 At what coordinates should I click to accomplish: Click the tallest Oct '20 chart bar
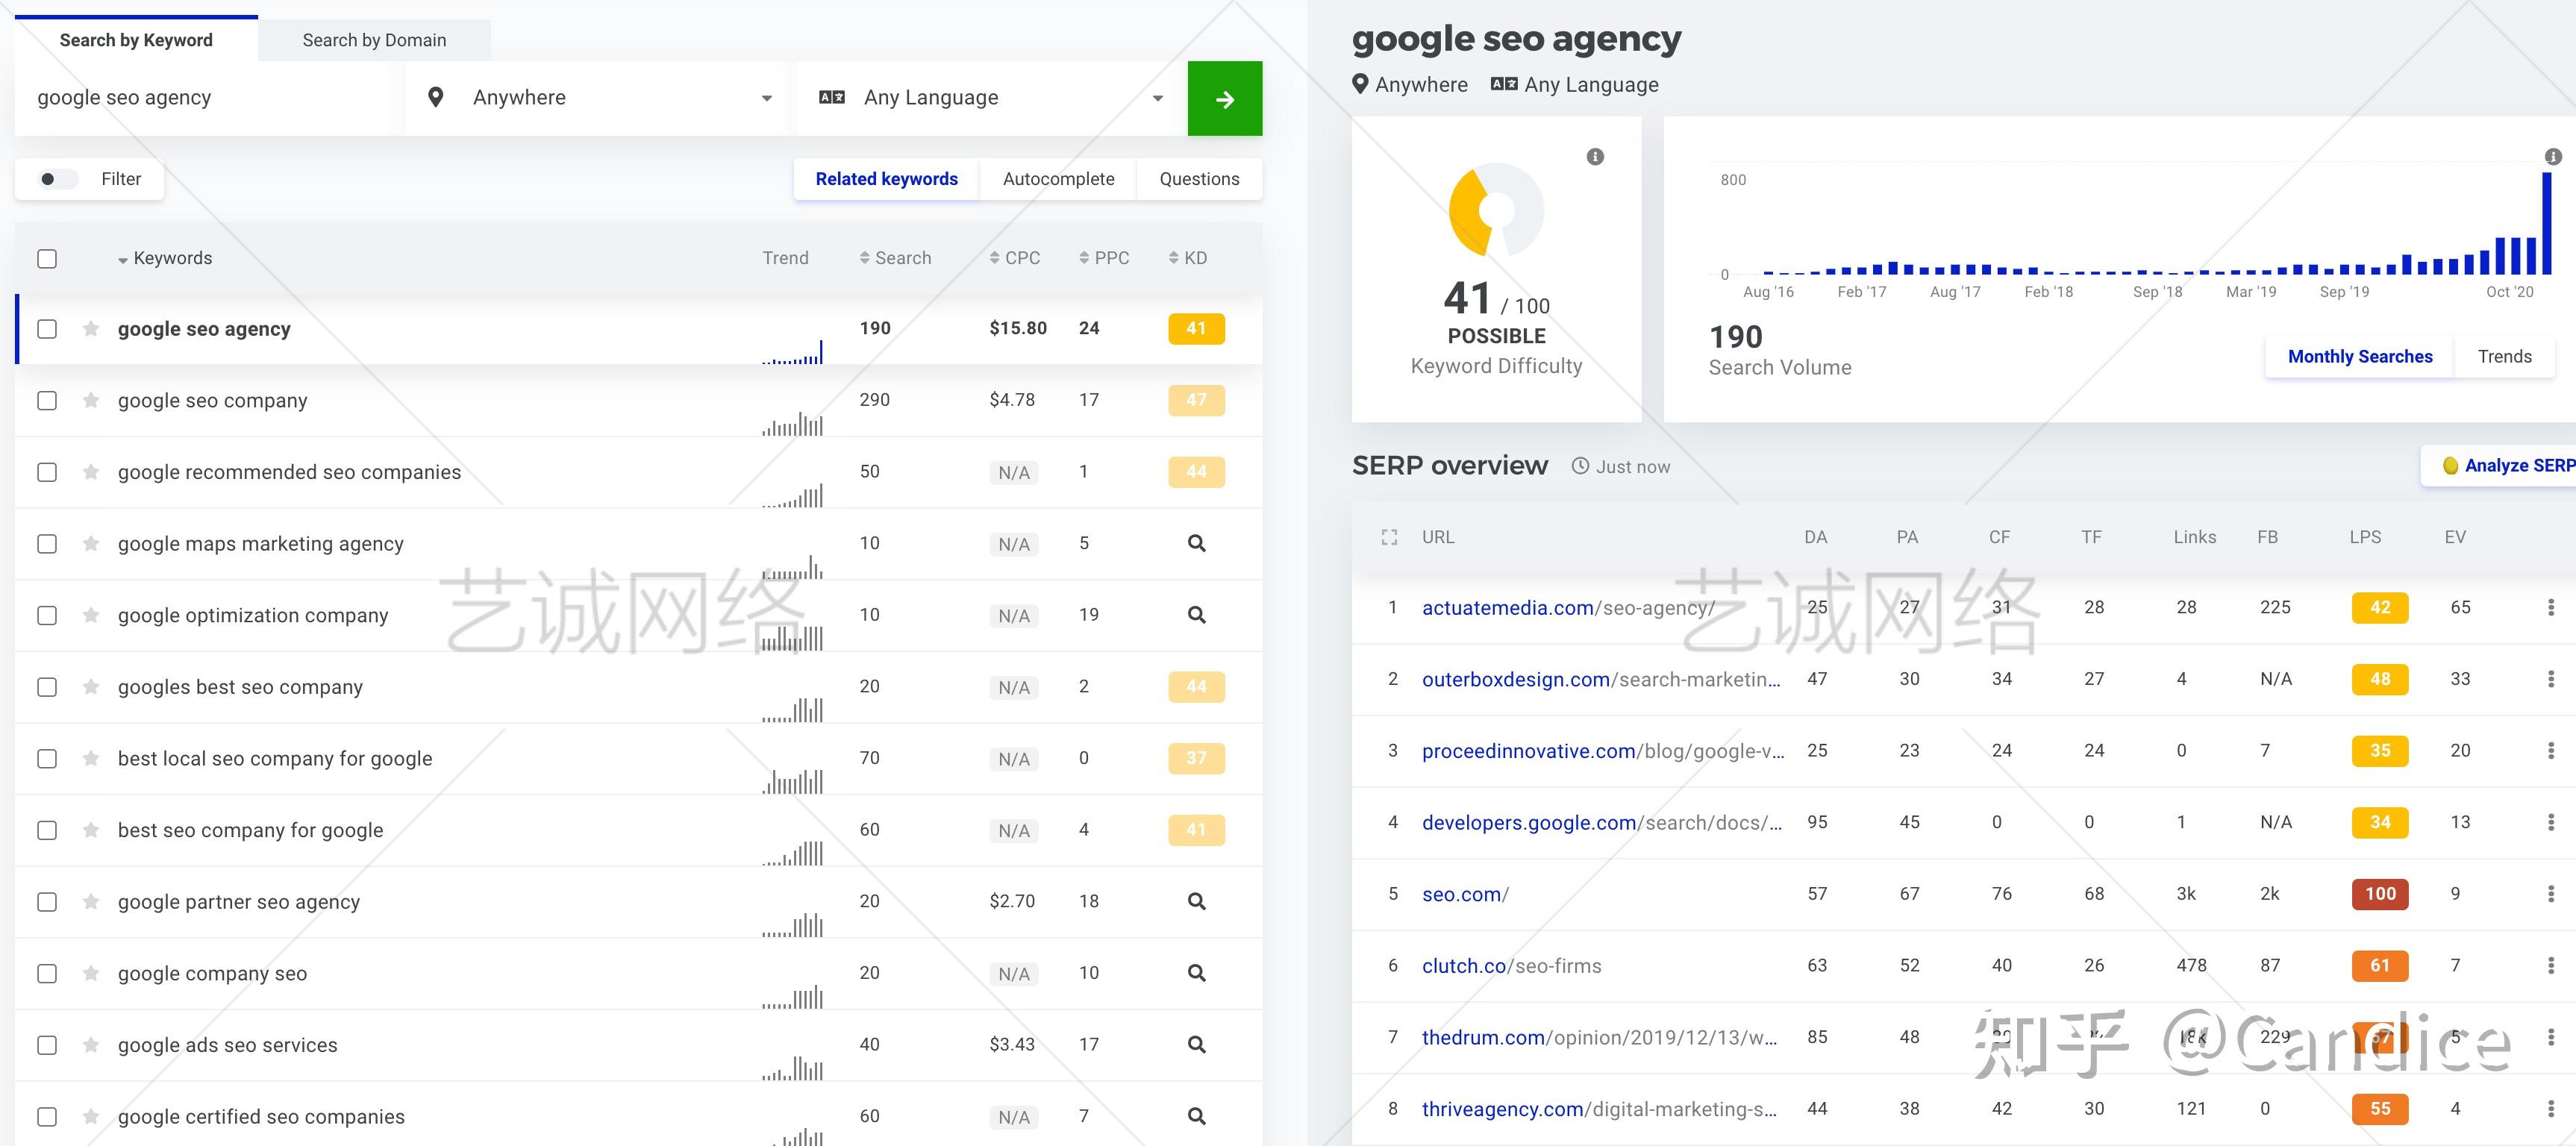[2546, 223]
